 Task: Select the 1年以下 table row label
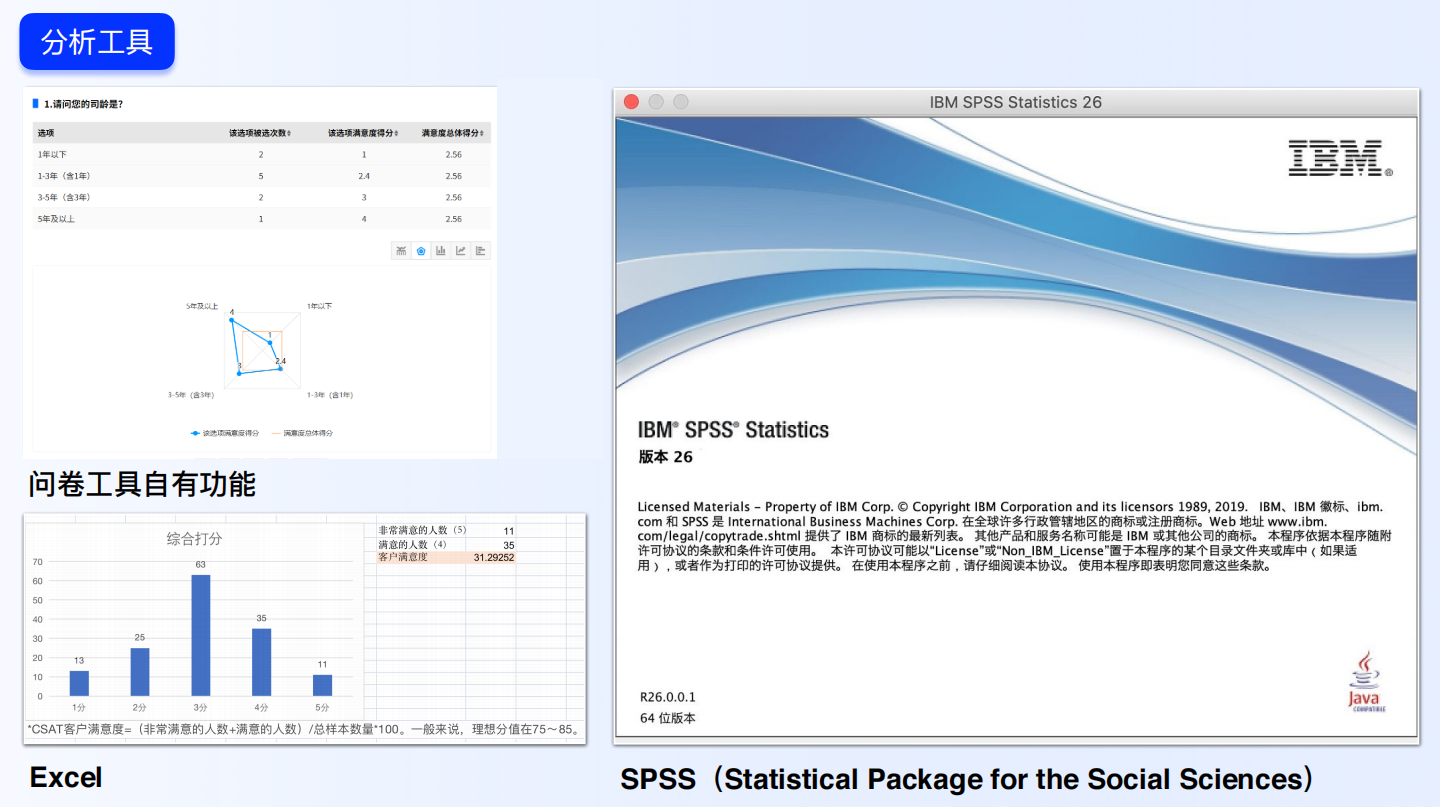coord(52,154)
